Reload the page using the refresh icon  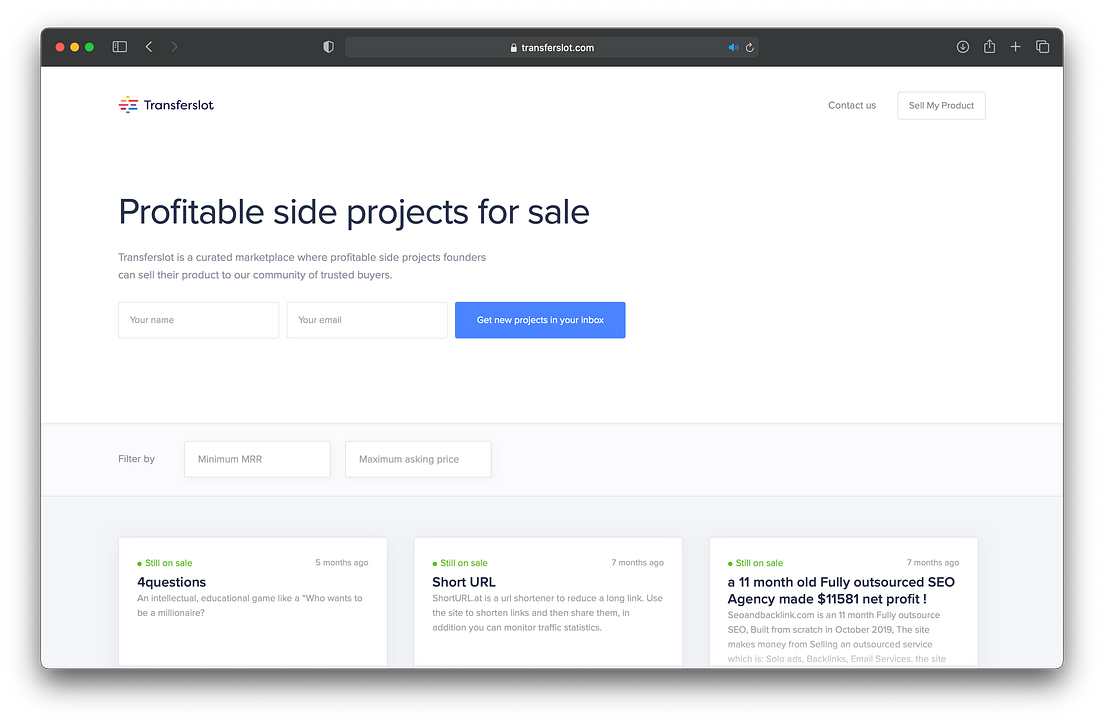(749, 46)
